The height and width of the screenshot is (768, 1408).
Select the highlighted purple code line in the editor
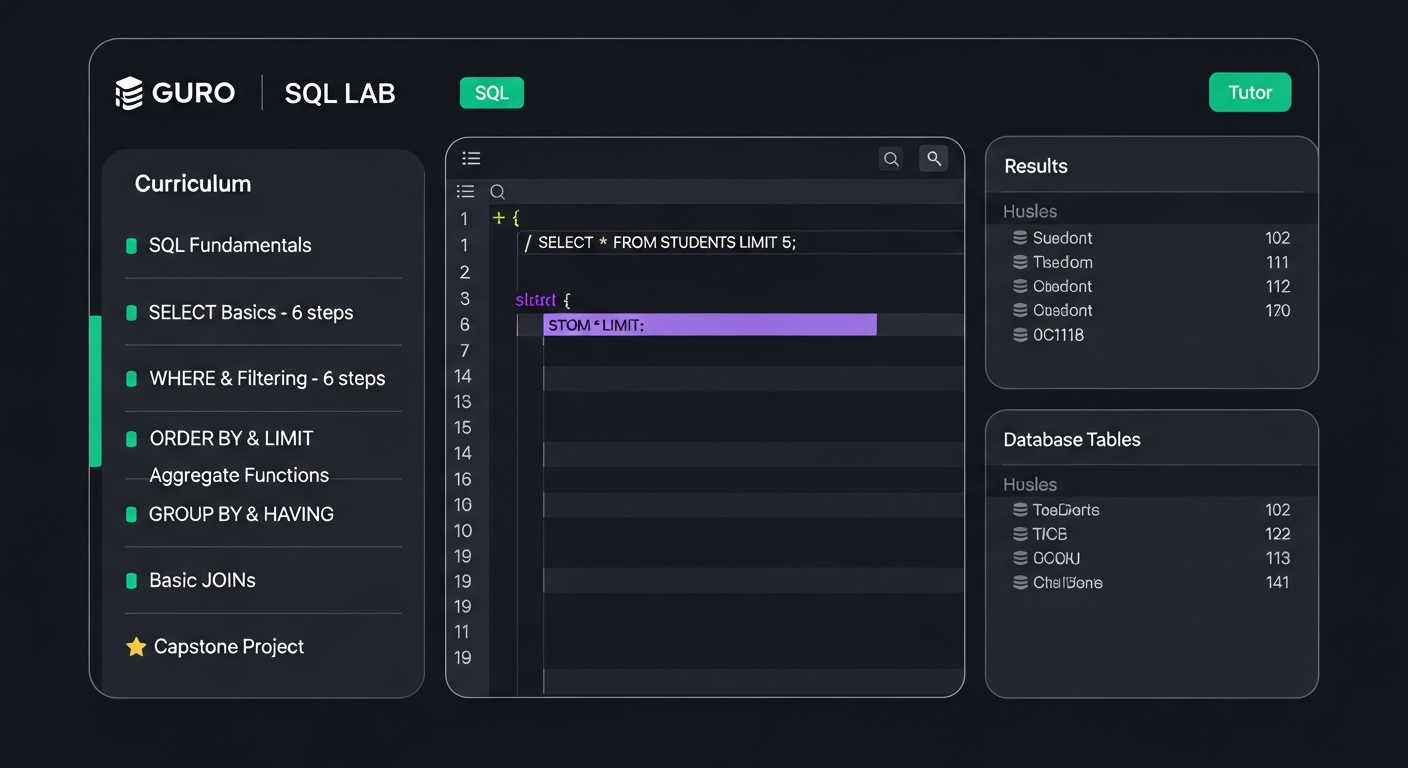coord(709,324)
